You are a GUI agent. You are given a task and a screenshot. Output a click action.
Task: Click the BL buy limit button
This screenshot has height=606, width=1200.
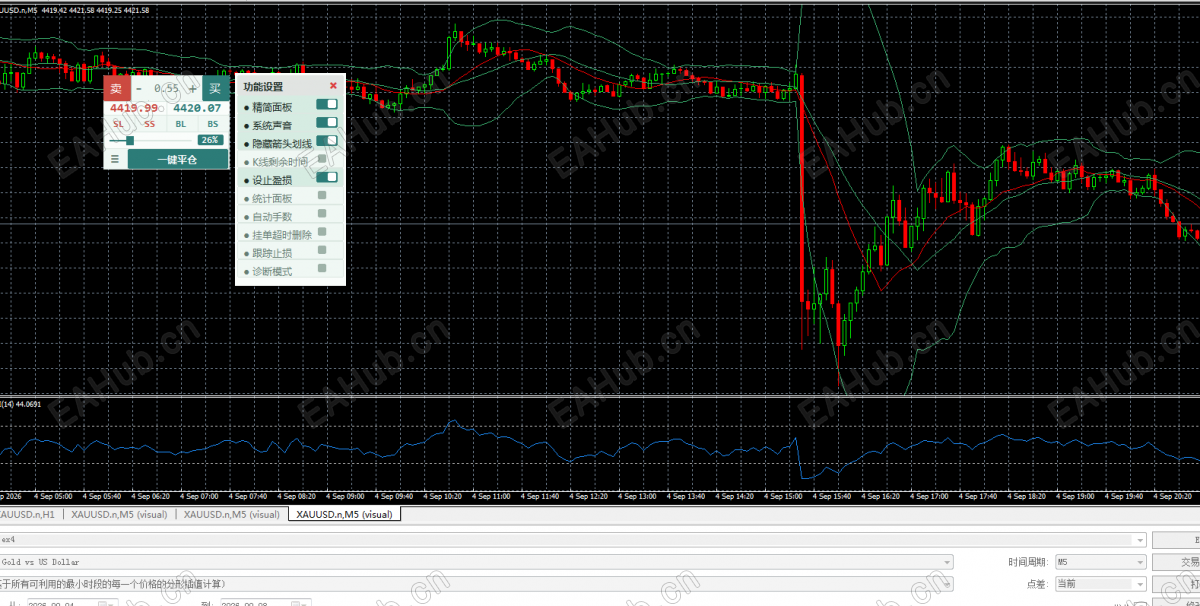pyautogui.click(x=181, y=124)
